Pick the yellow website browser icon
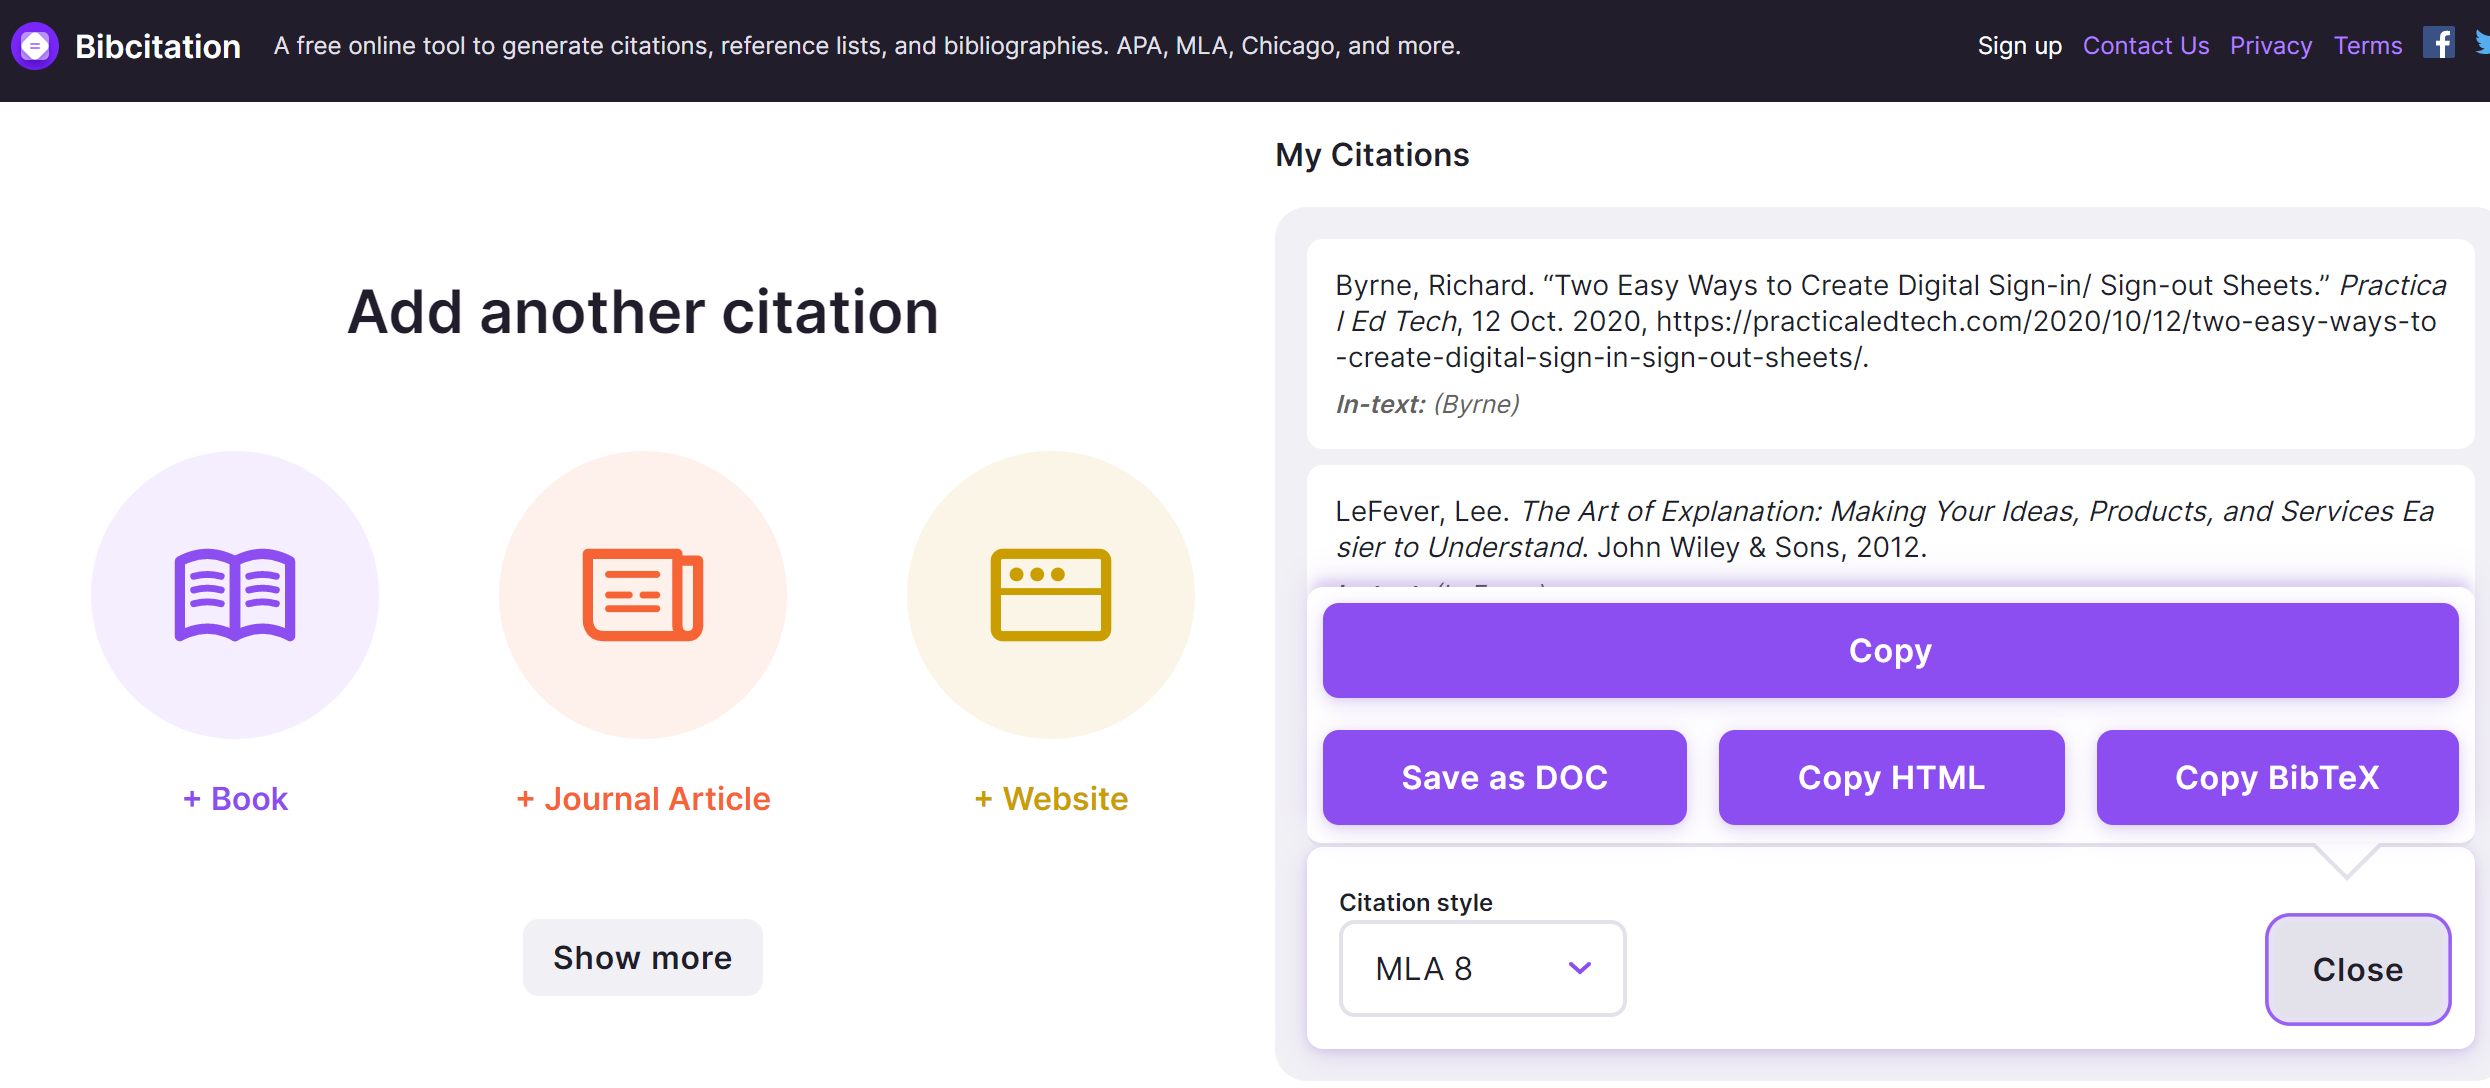 click(1051, 594)
